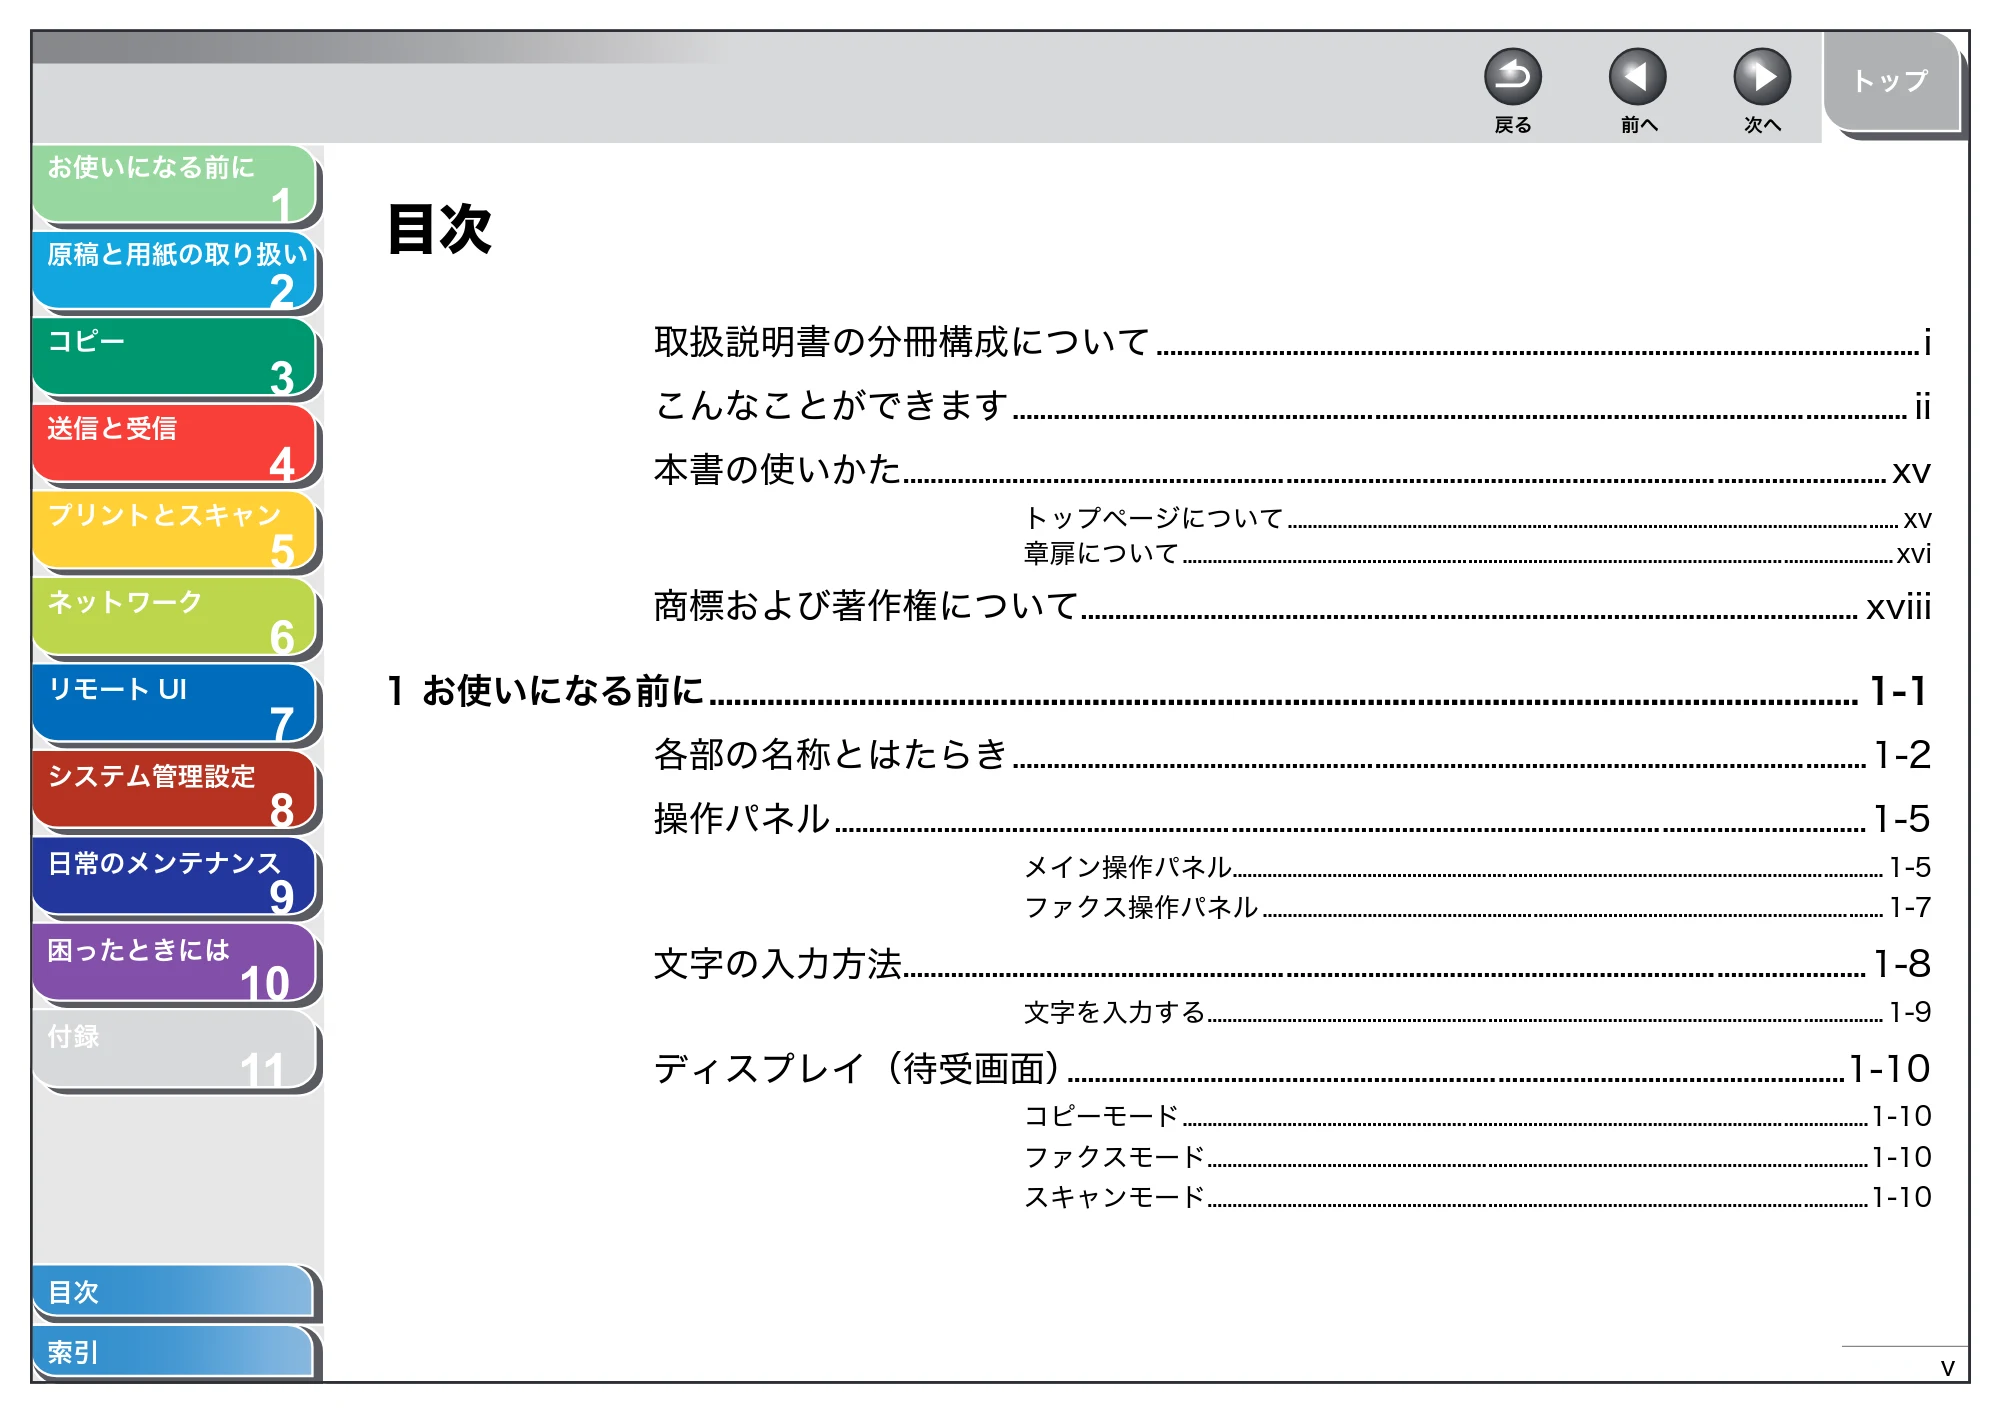Viewport: 2000px width, 1414px height.
Task: Click the 次へ next page icon
Action: 1761,77
